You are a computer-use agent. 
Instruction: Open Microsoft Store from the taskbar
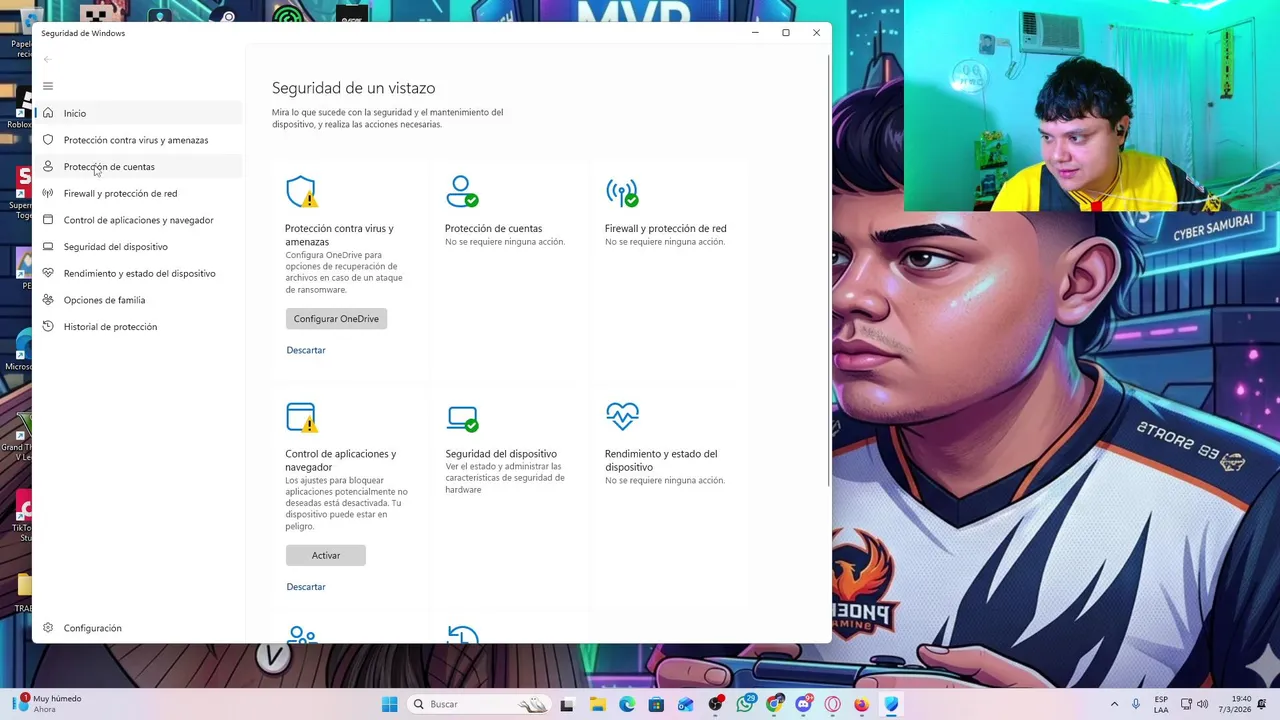click(656, 704)
